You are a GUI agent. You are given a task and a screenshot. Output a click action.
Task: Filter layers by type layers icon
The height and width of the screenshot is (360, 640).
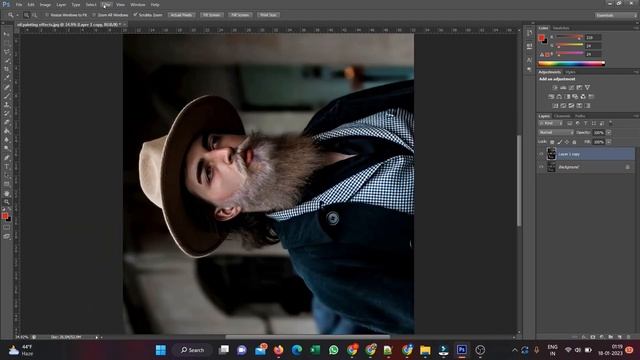pyautogui.click(x=586, y=123)
